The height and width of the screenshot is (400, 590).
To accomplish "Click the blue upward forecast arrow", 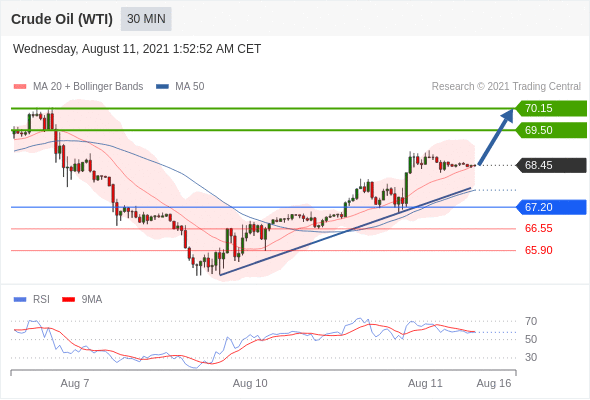I will 496,137.
